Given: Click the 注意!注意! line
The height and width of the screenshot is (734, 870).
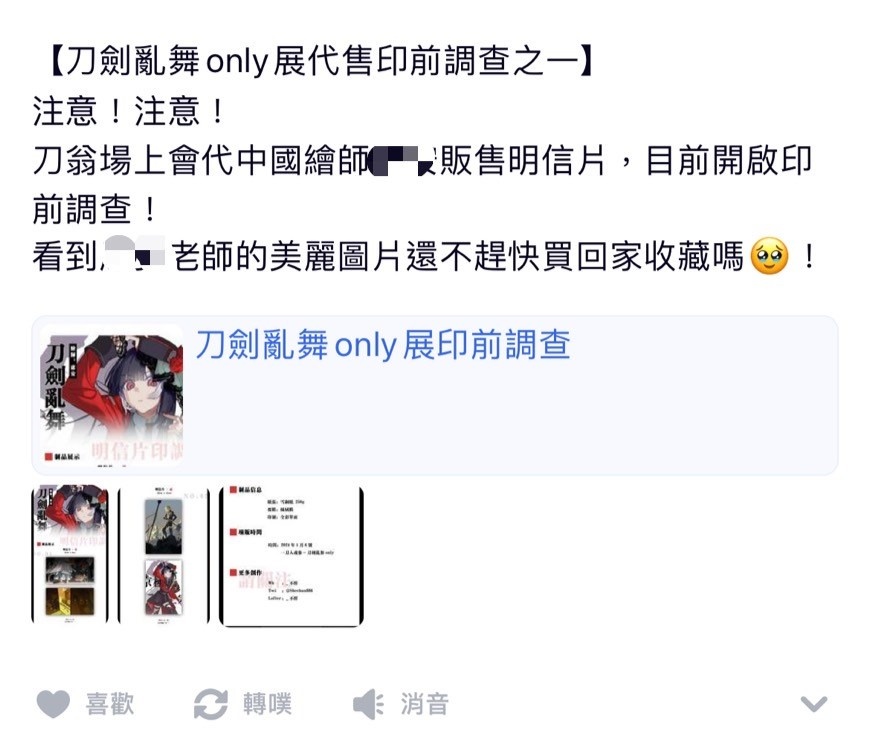Looking at the screenshot, I should 128,111.
